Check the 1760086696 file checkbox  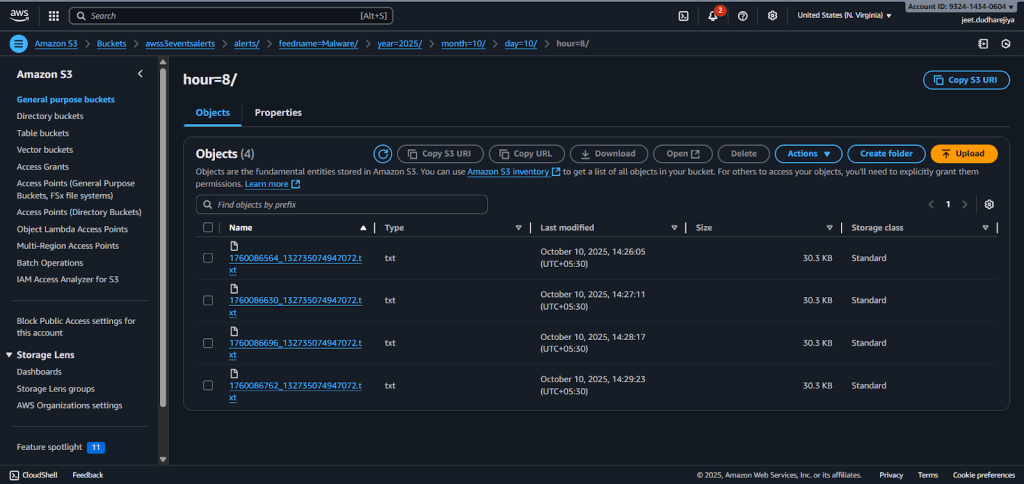click(208, 343)
